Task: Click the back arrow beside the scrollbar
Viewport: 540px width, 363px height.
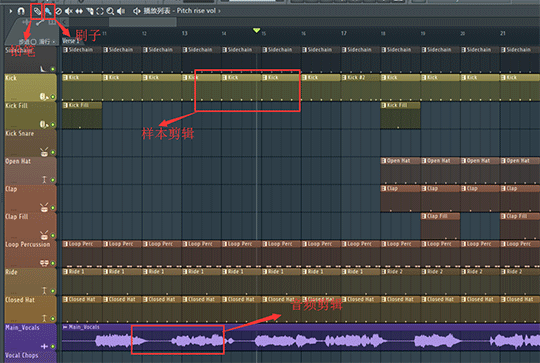Action: pos(64,22)
